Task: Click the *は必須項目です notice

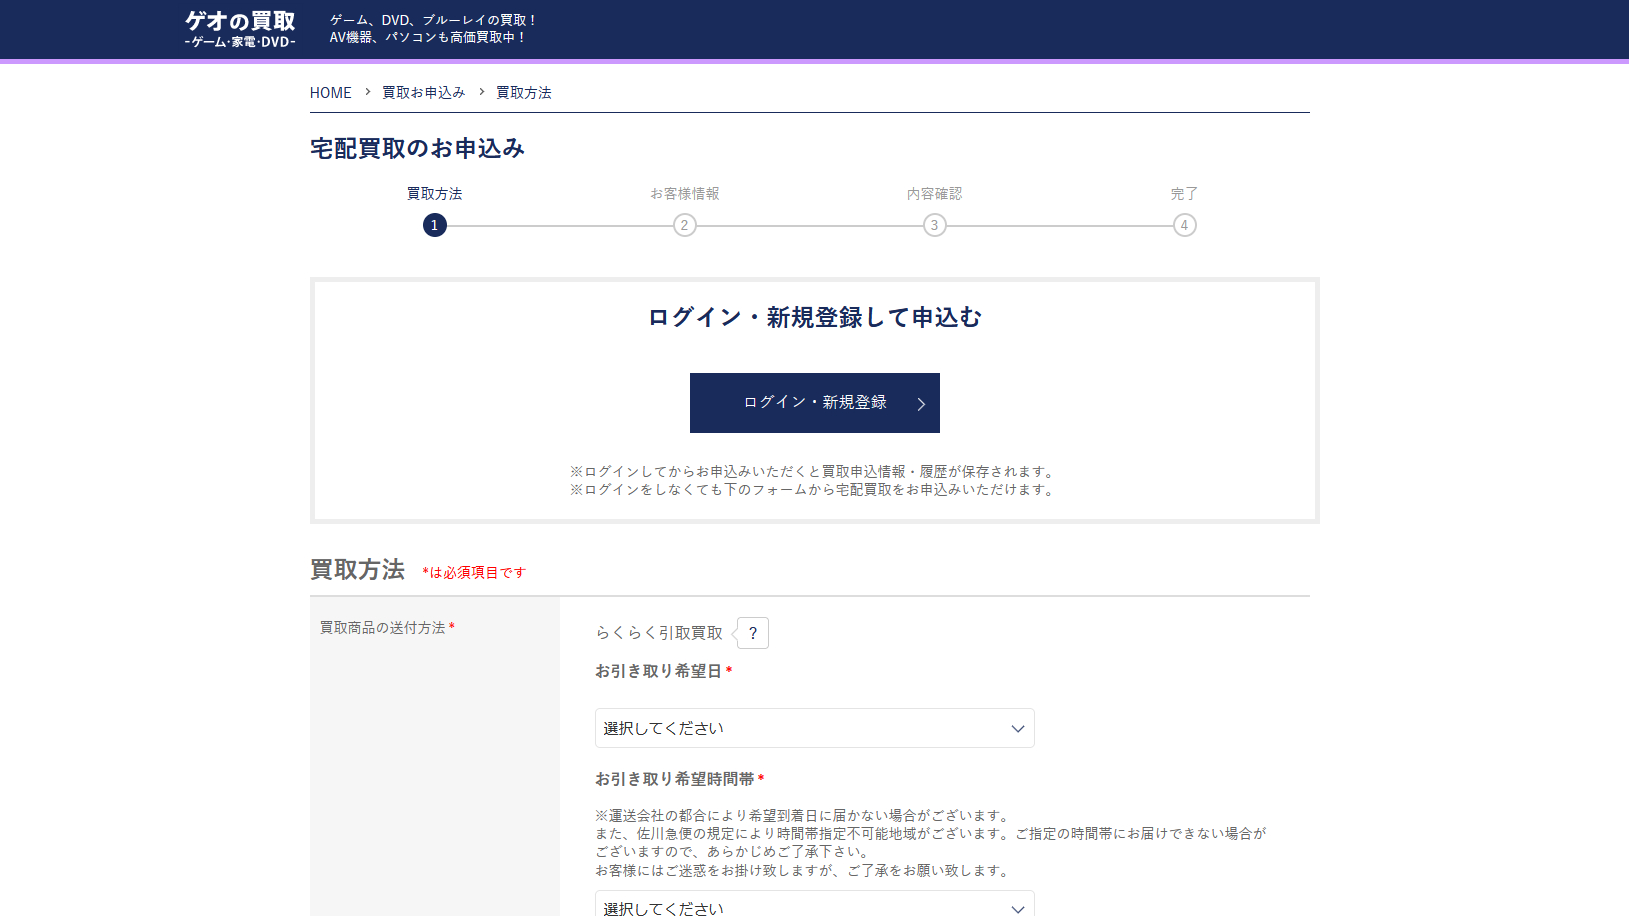Action: (474, 572)
